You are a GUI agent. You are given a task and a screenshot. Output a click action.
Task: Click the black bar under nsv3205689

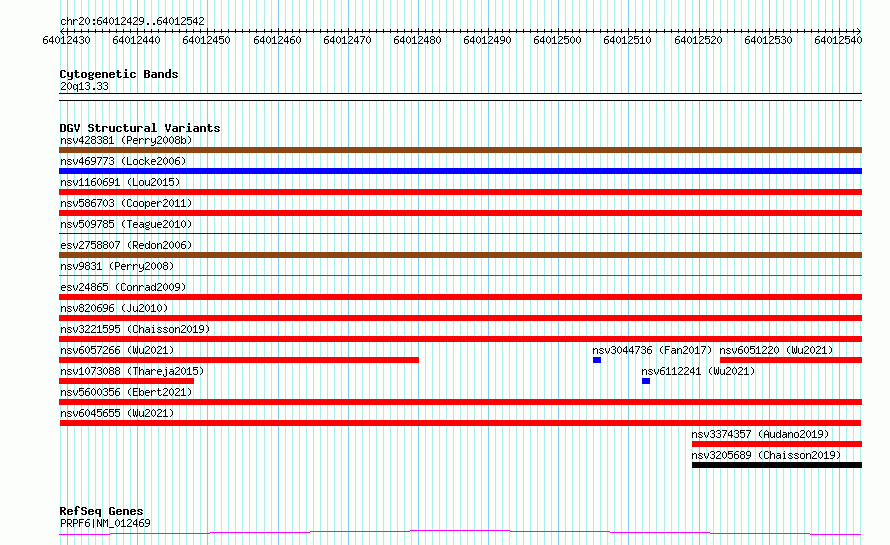click(777, 465)
